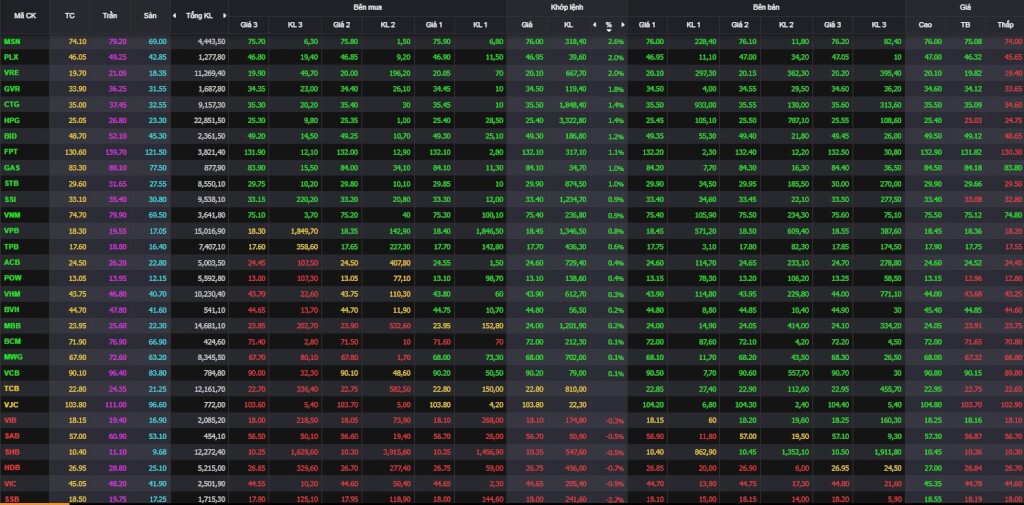Select the HDB ticker symbol

point(11,467)
